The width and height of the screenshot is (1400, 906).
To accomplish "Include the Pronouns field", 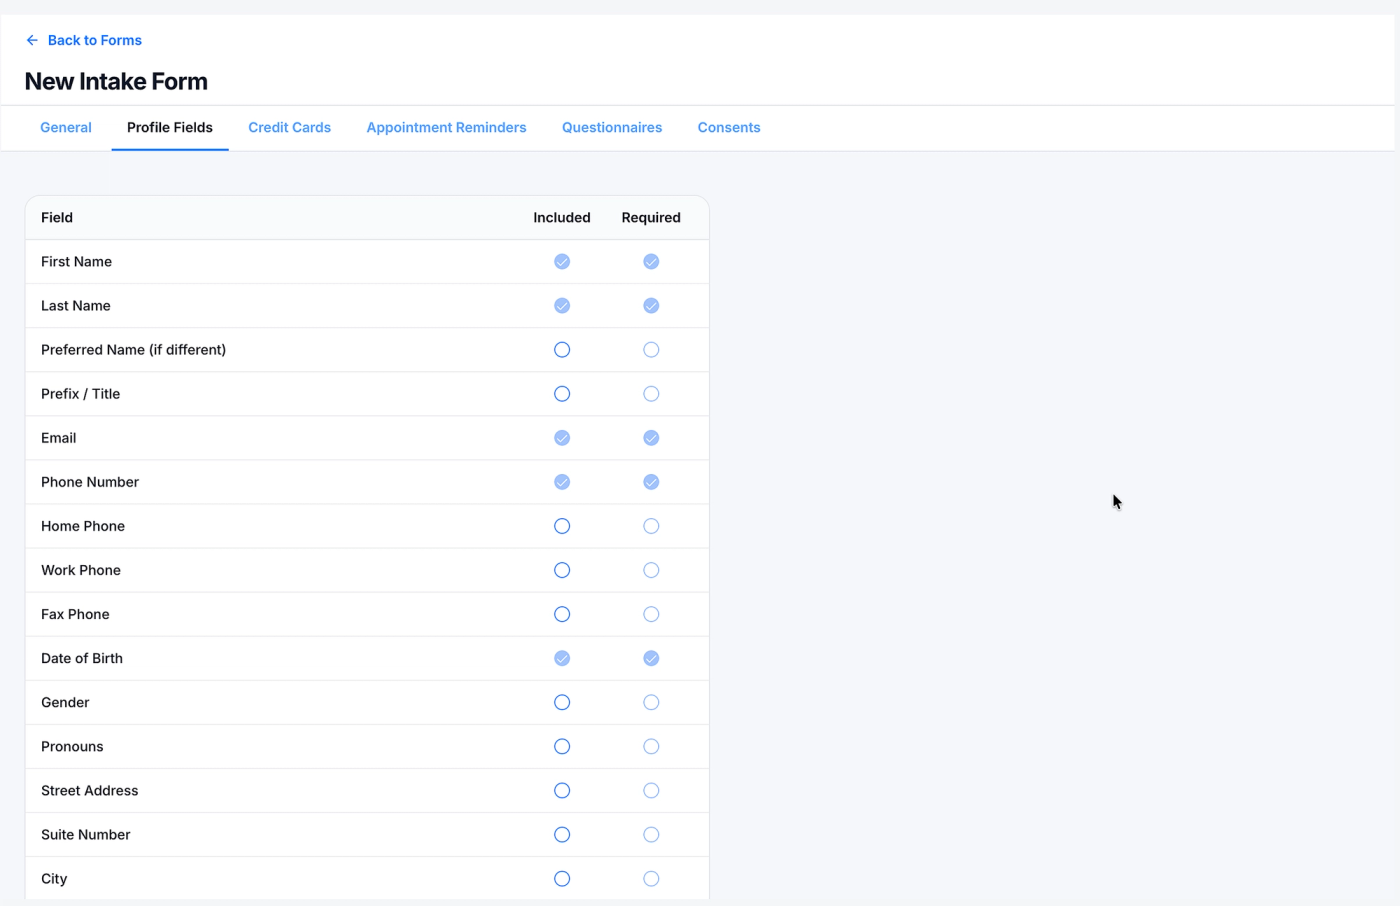I will click(562, 746).
